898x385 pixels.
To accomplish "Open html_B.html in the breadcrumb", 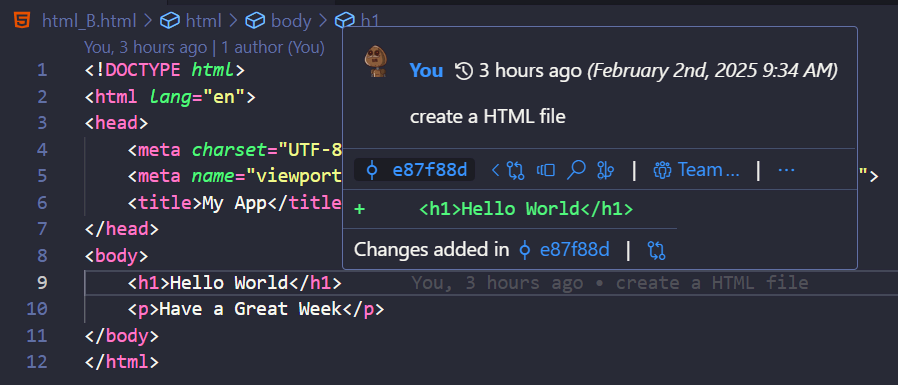I will tap(89, 21).
